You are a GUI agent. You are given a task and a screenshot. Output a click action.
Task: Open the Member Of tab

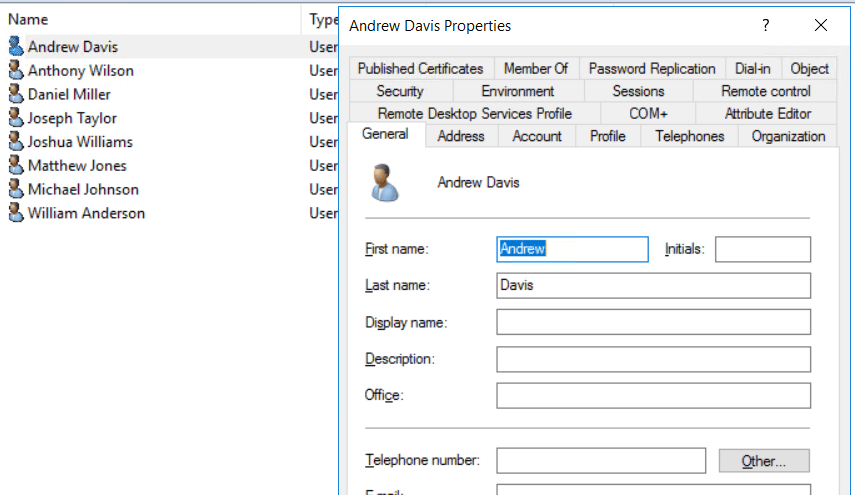pyautogui.click(x=535, y=68)
